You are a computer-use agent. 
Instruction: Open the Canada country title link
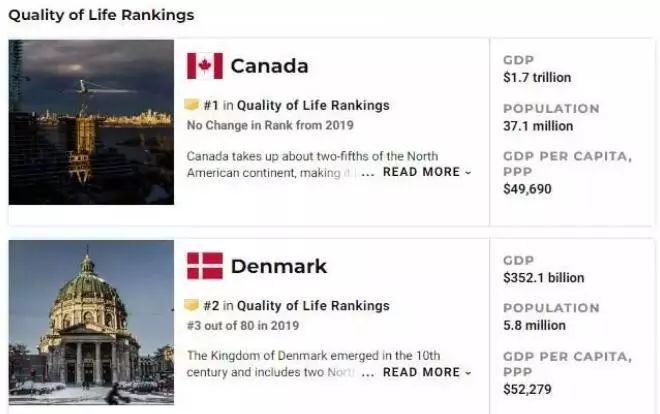coord(269,66)
